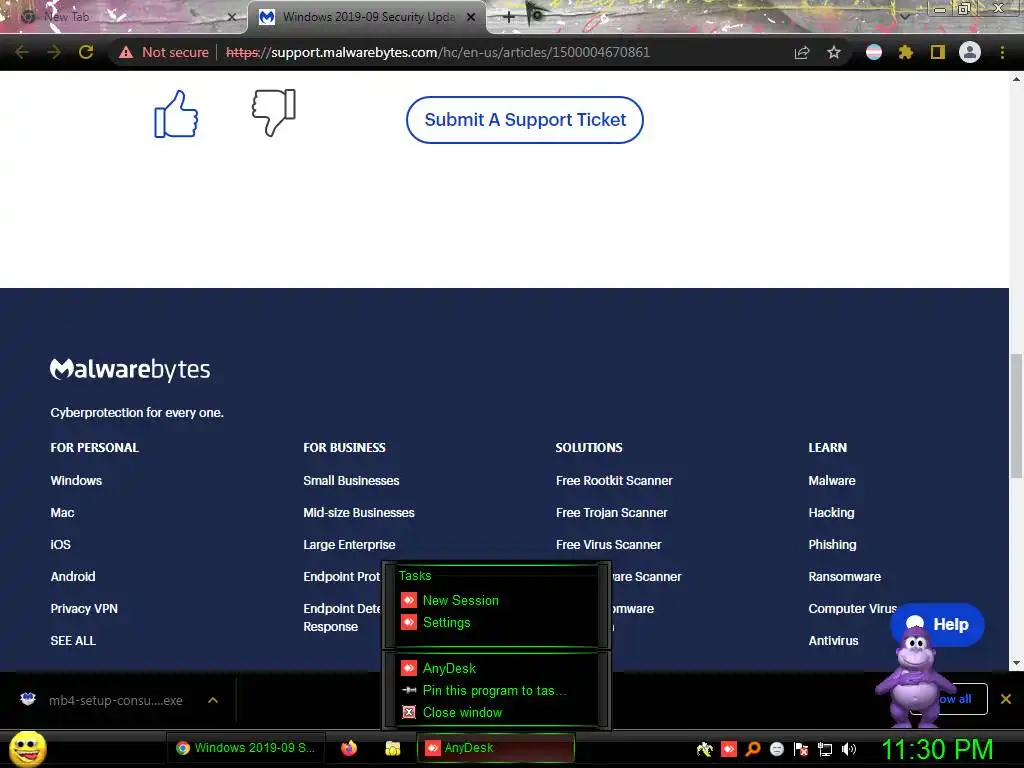Click the thumbs down icon
The image size is (1024, 768).
pos(274,112)
